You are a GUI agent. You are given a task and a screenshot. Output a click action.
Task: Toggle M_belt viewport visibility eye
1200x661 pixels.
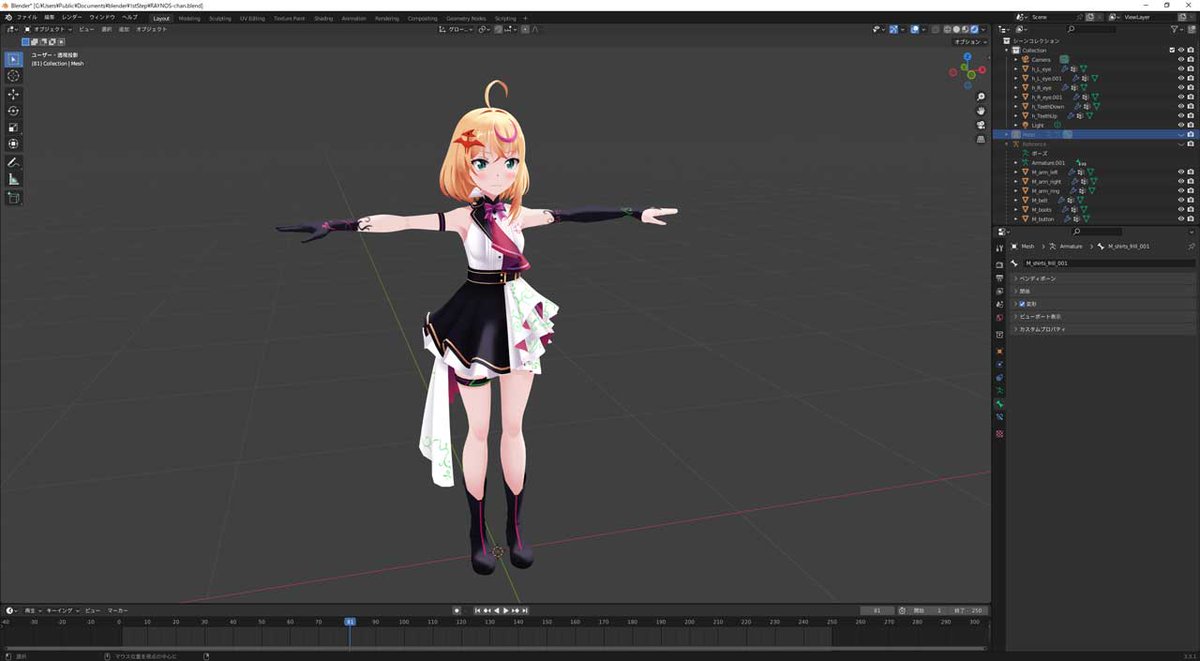coord(1181,200)
